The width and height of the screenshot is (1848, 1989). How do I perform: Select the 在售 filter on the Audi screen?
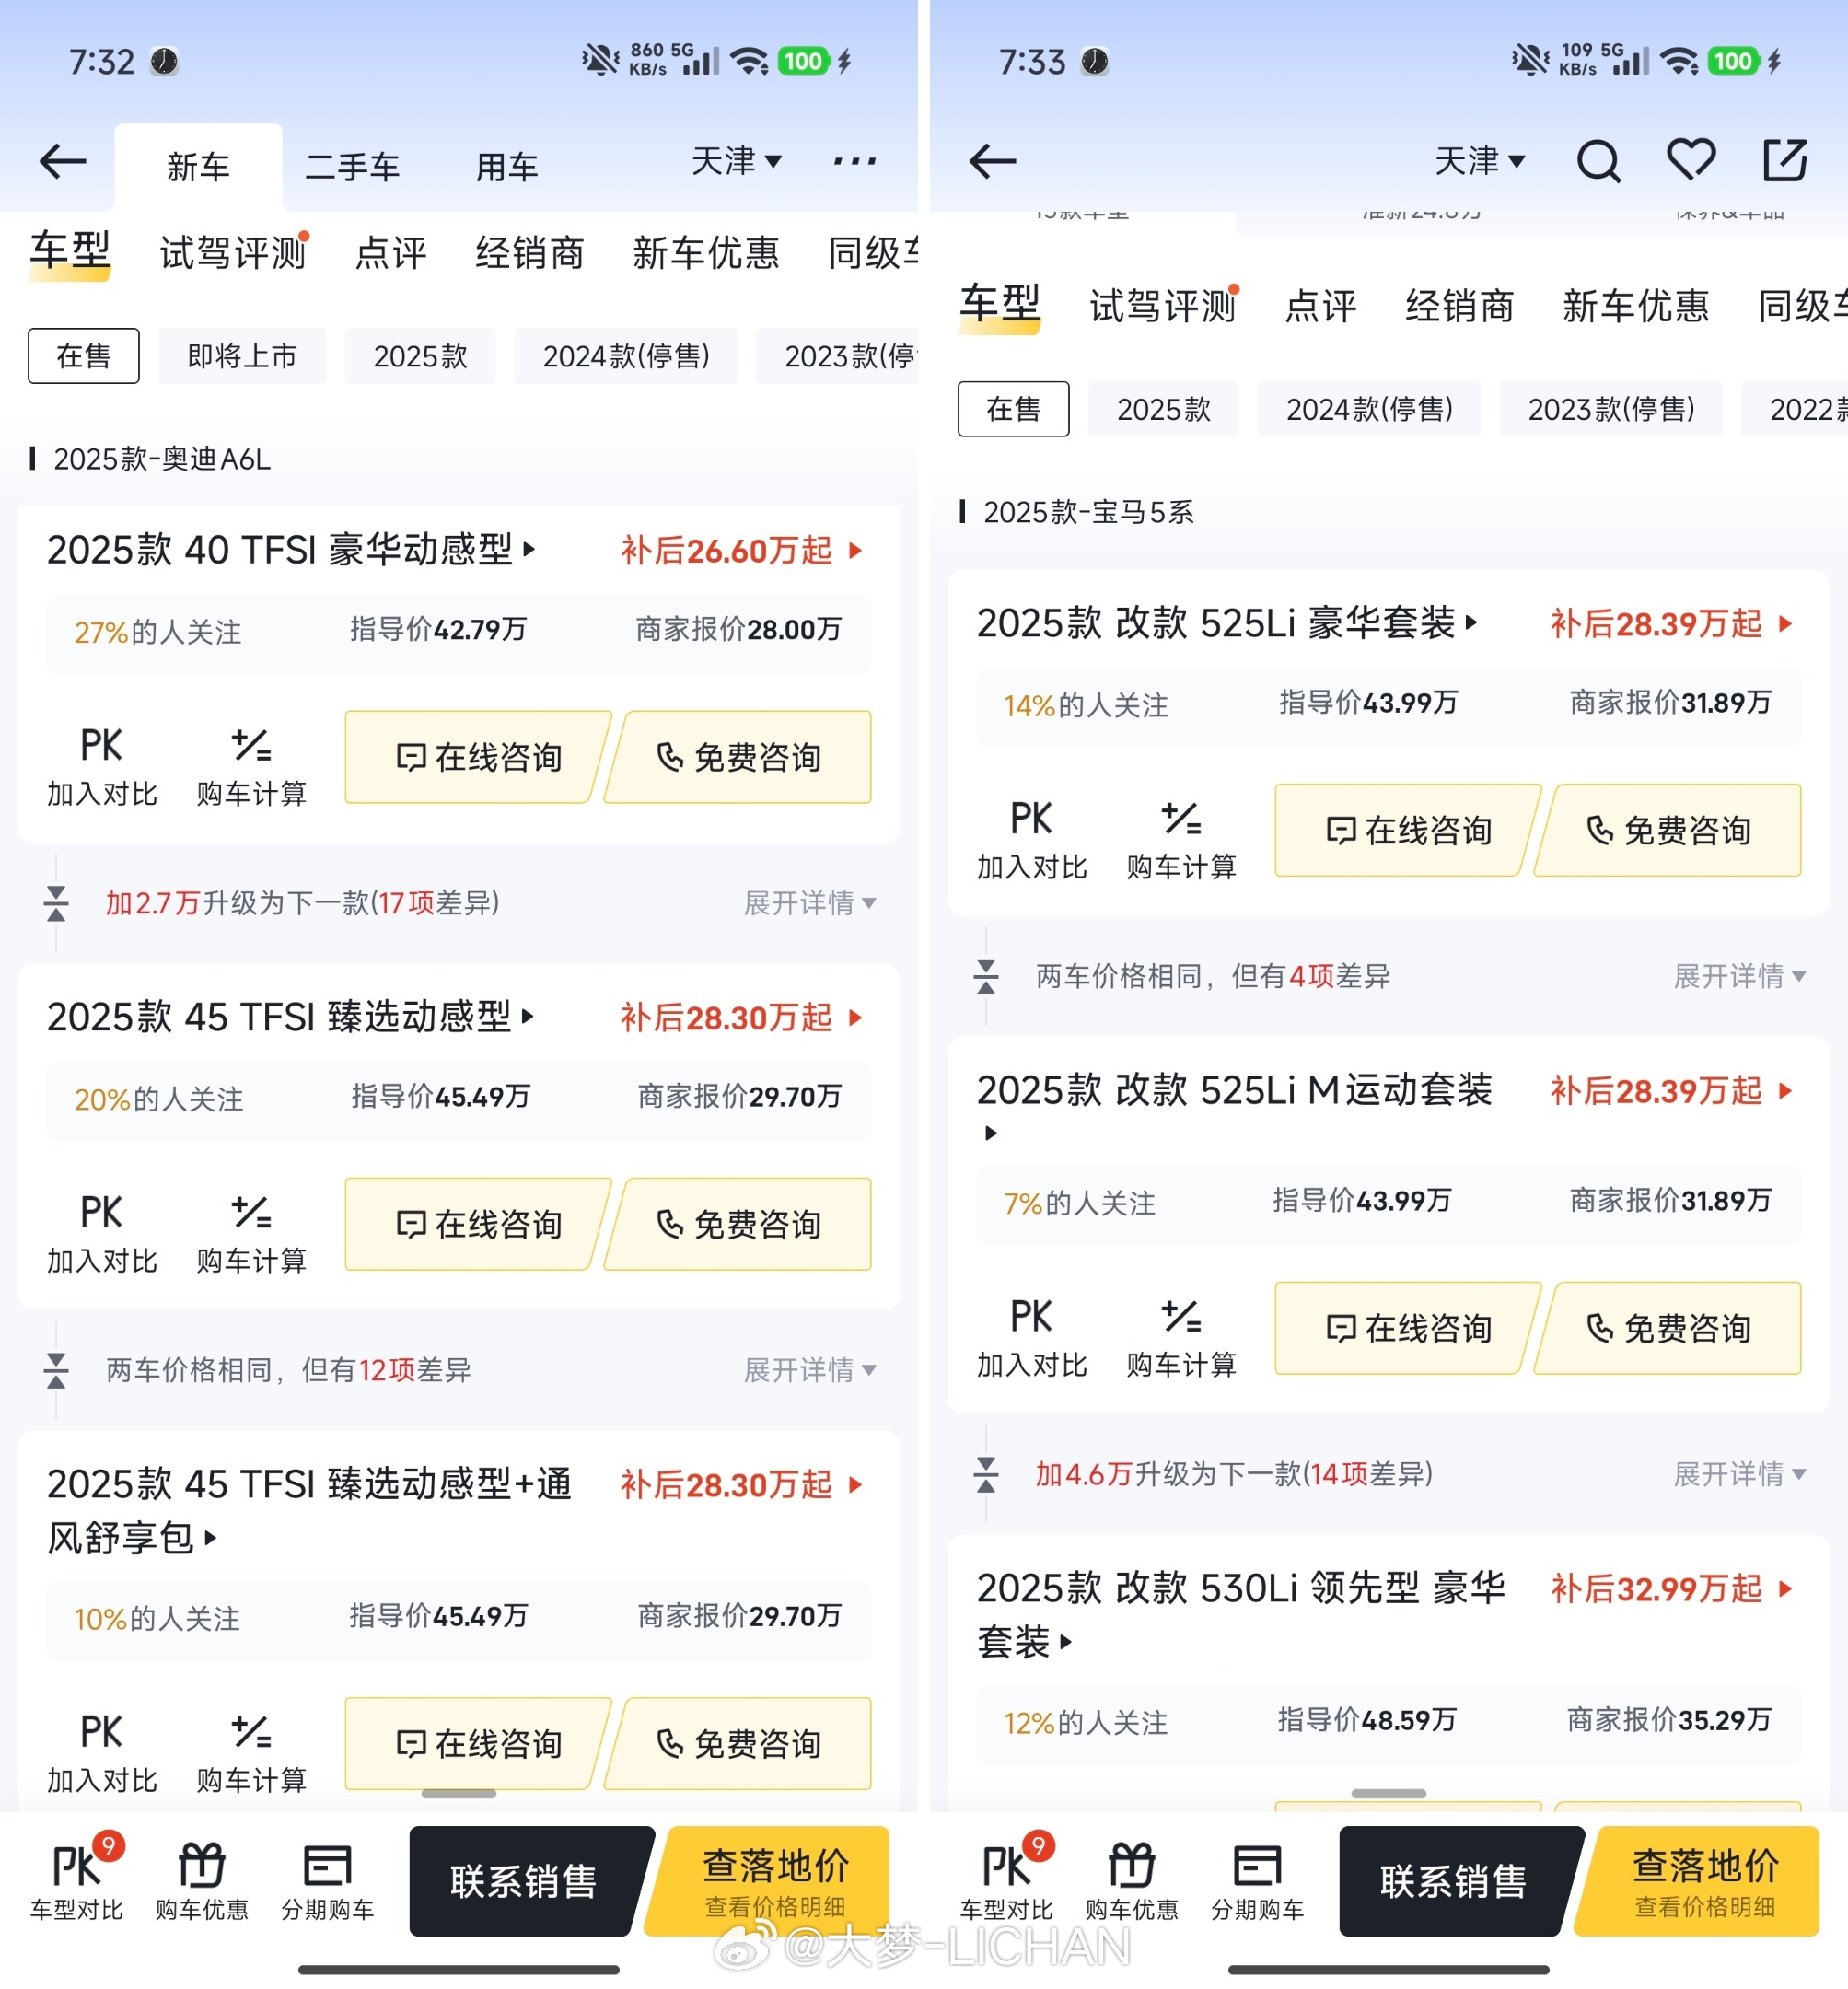83,356
